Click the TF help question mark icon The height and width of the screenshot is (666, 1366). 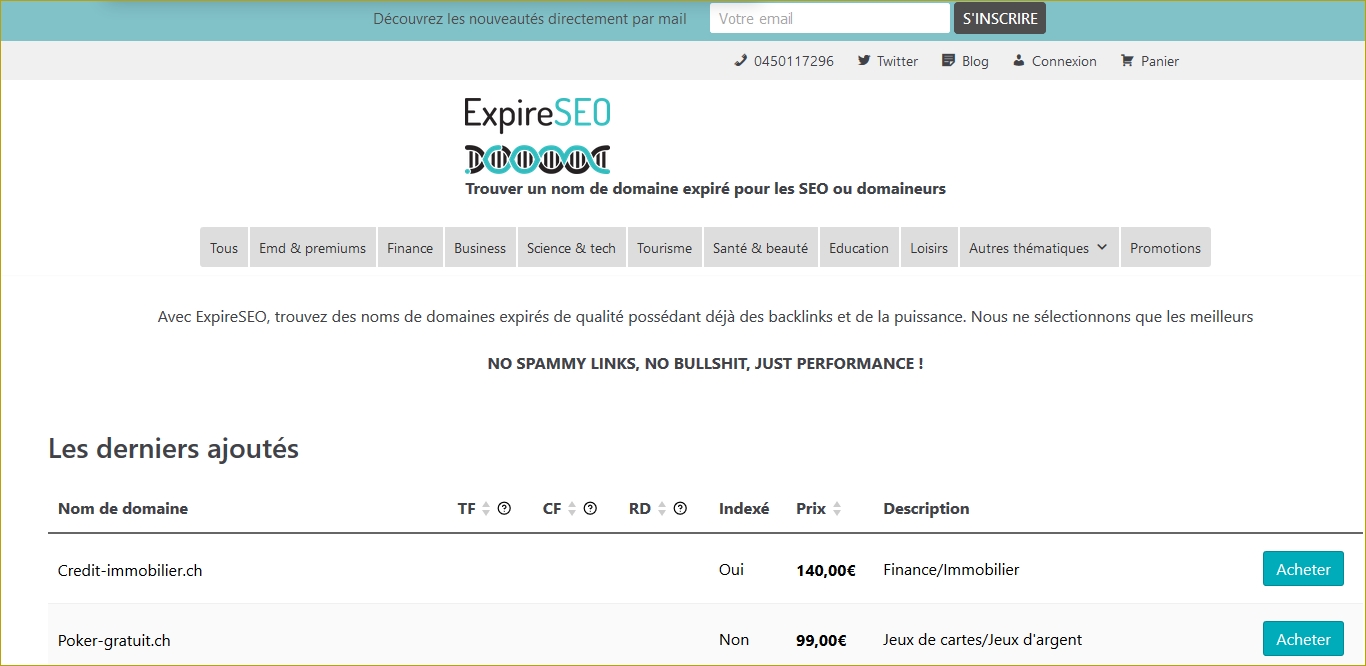(505, 508)
